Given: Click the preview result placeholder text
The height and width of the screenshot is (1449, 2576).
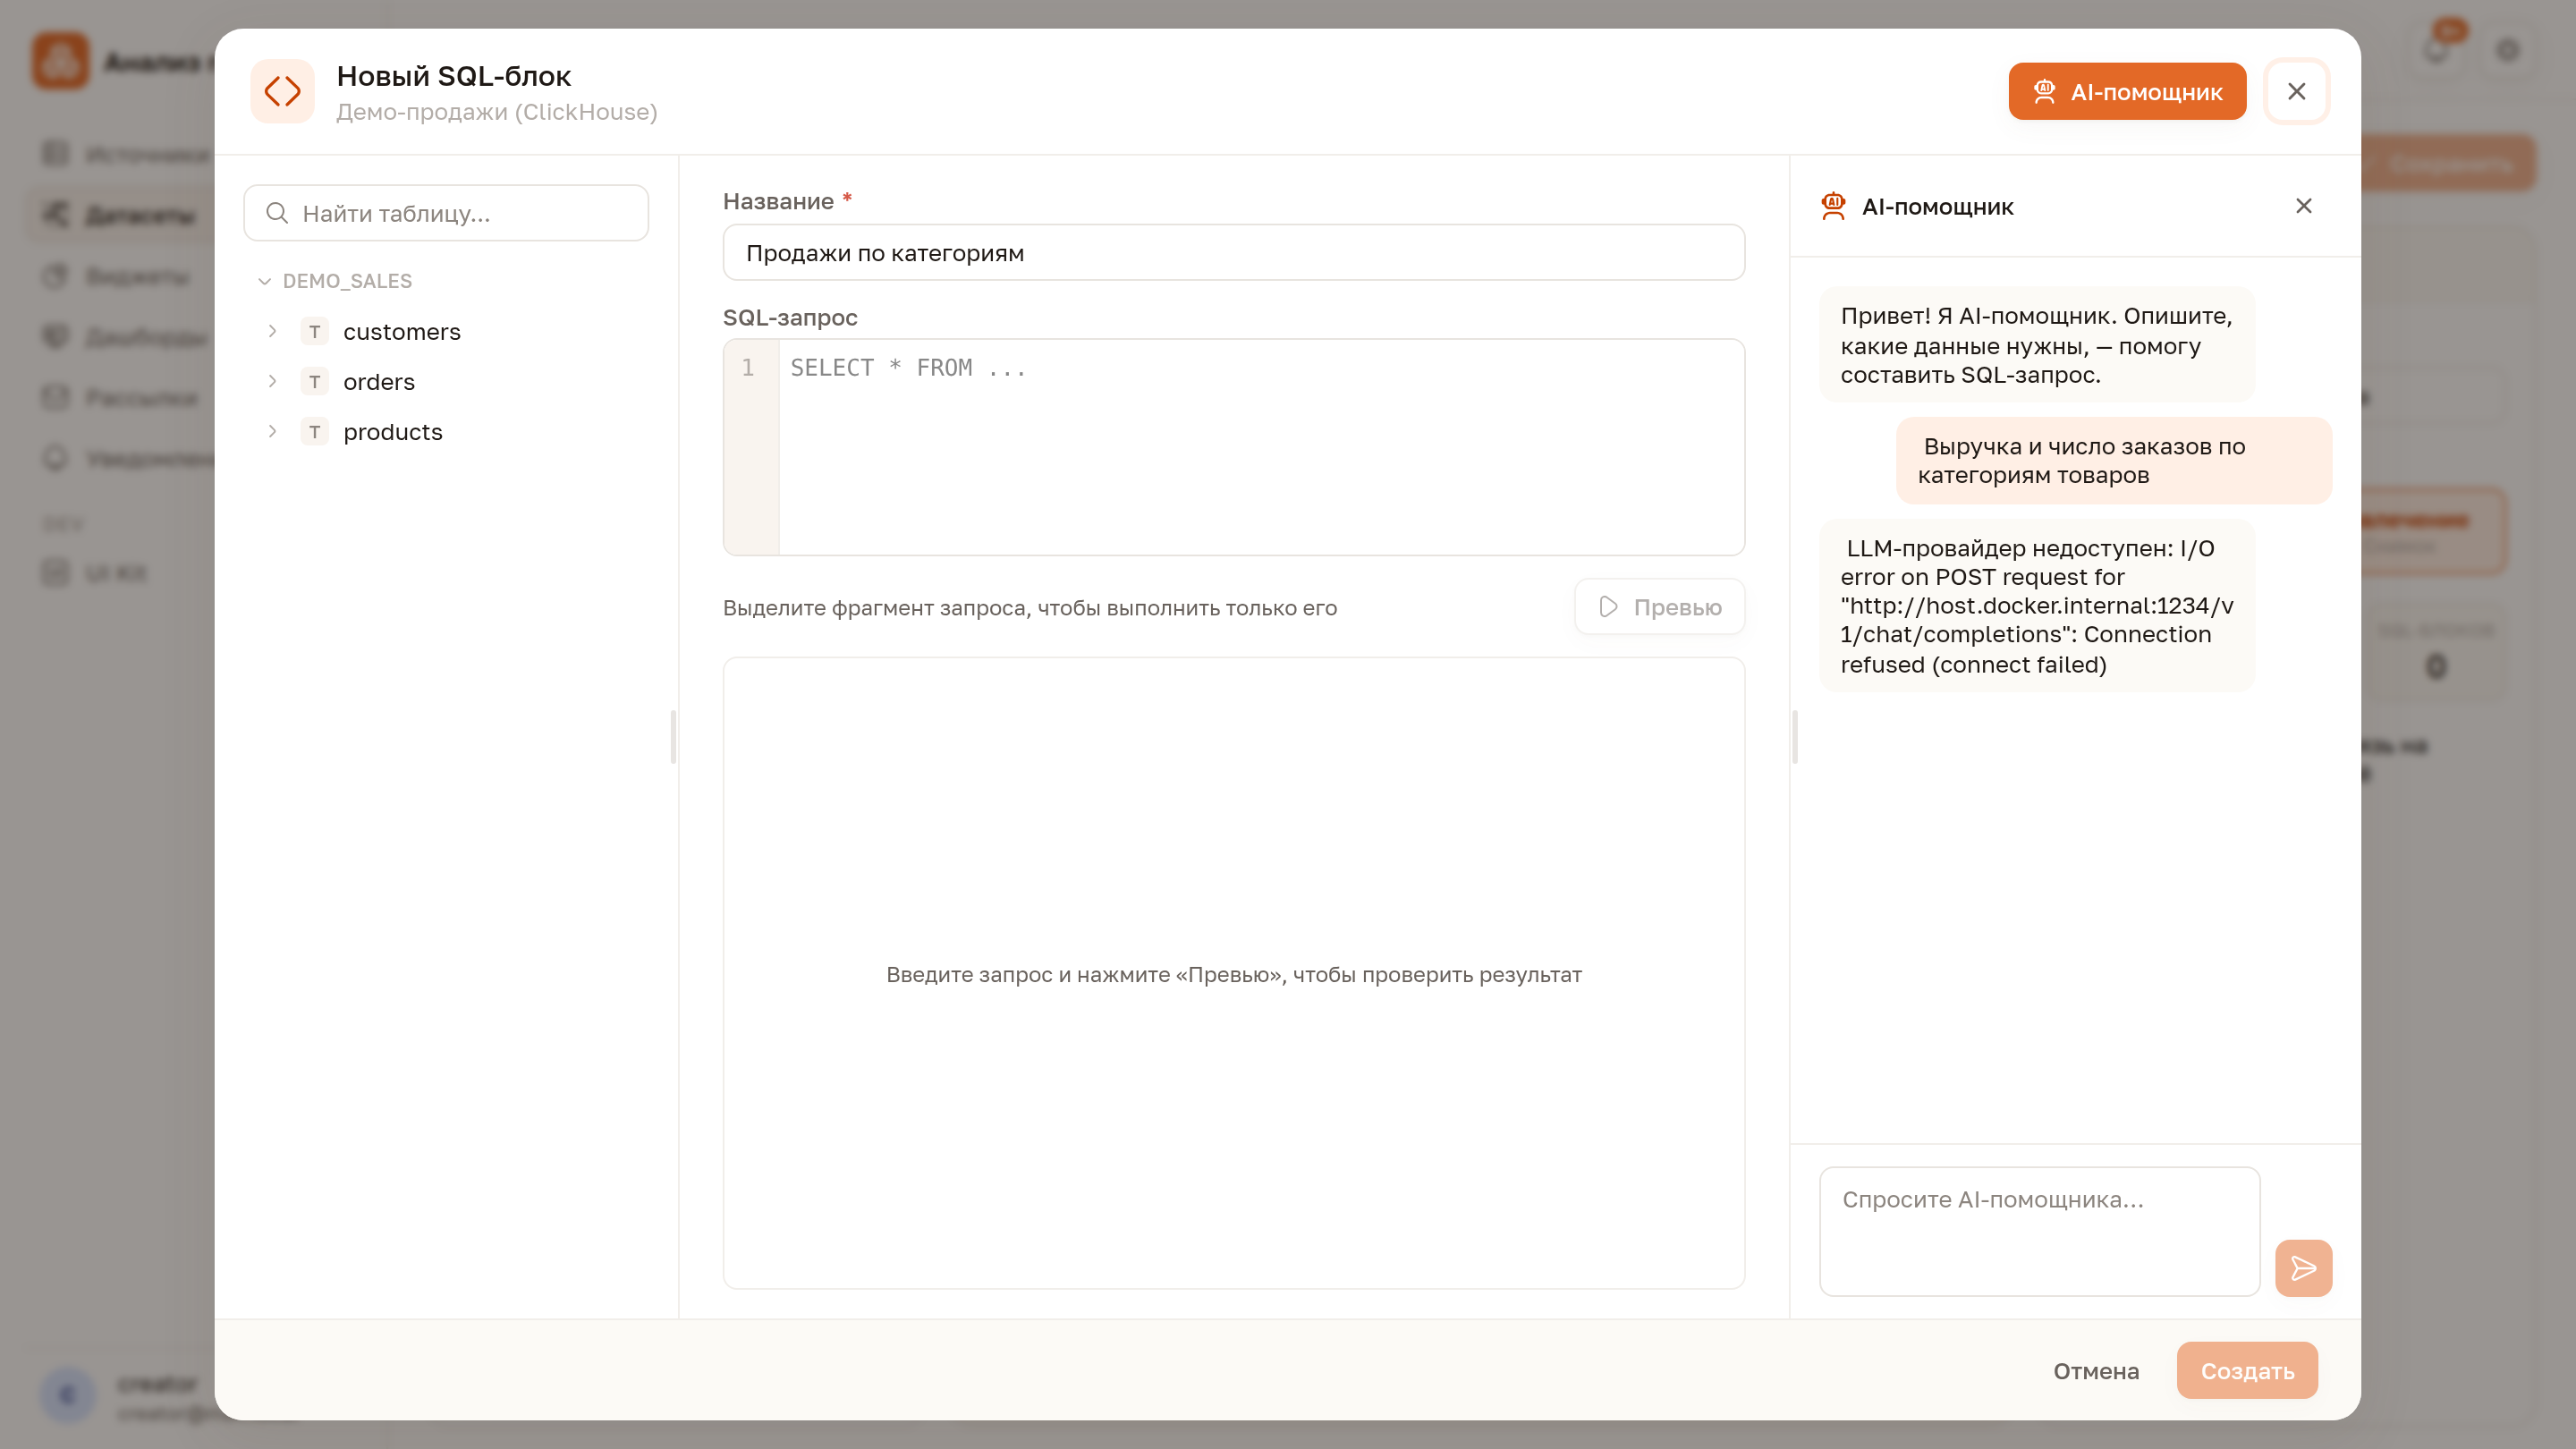Looking at the screenshot, I should pyautogui.click(x=1233, y=974).
